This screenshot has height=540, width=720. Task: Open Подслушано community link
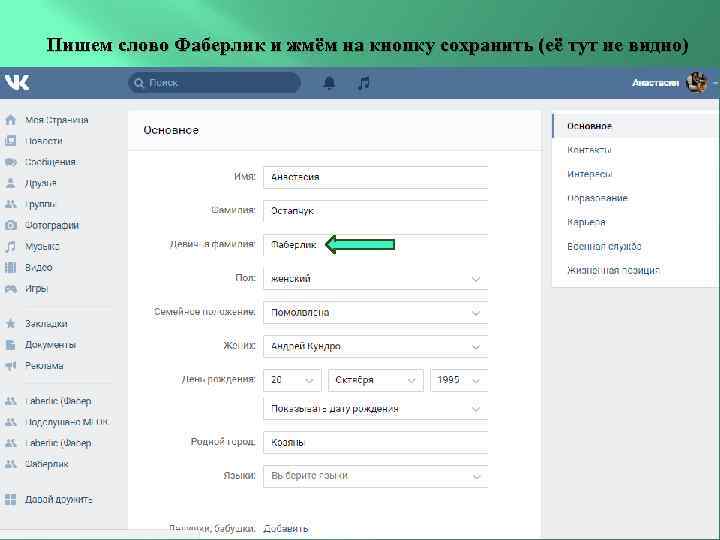pyautogui.click(x=67, y=422)
